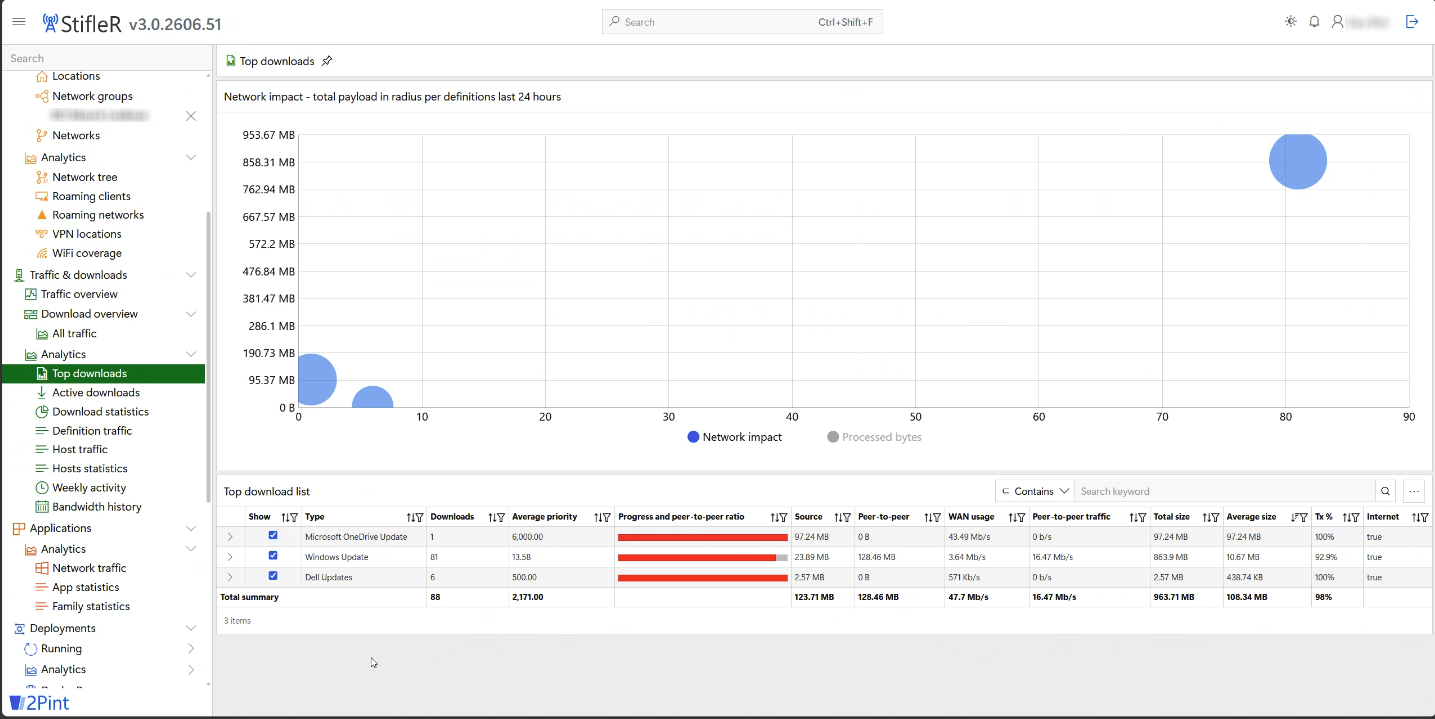Click the large bubble near 80 downloads
This screenshot has width=1435, height=719.
coord(1298,160)
